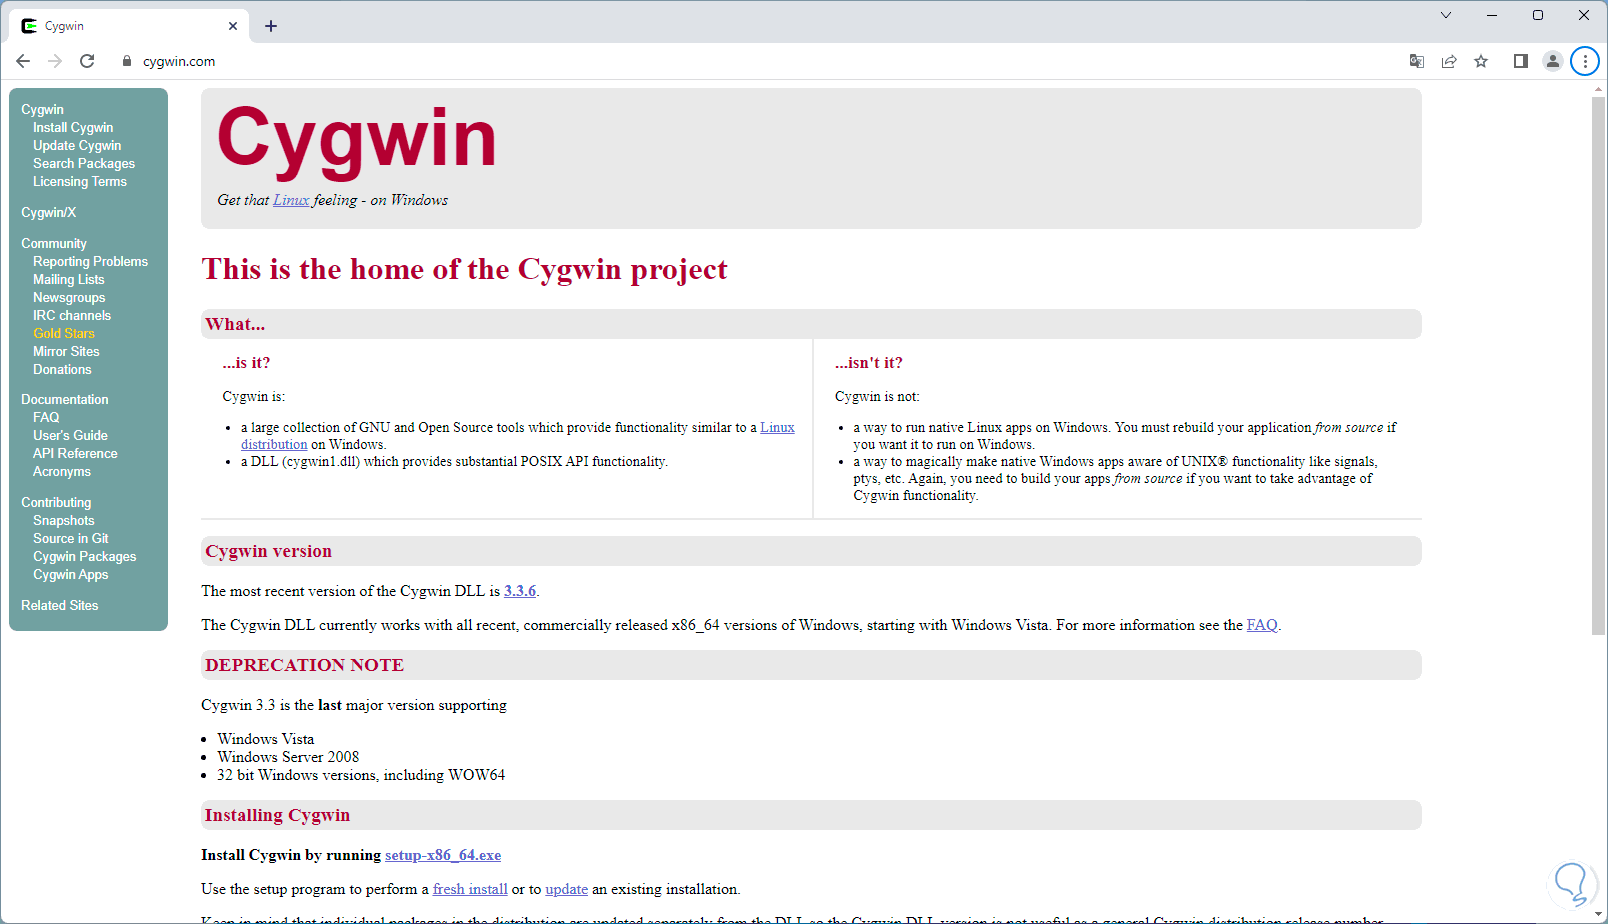Open Documentation section
Image resolution: width=1608 pixels, height=924 pixels.
click(x=65, y=400)
